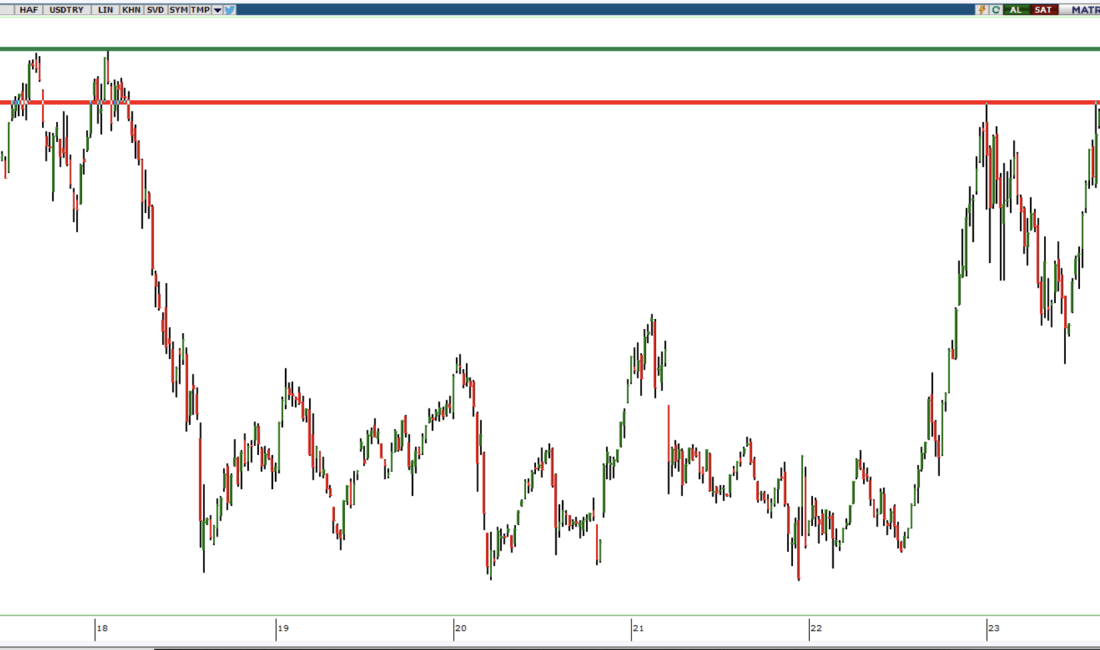
Task: Click the HAF period button
Action: pos(28,9)
